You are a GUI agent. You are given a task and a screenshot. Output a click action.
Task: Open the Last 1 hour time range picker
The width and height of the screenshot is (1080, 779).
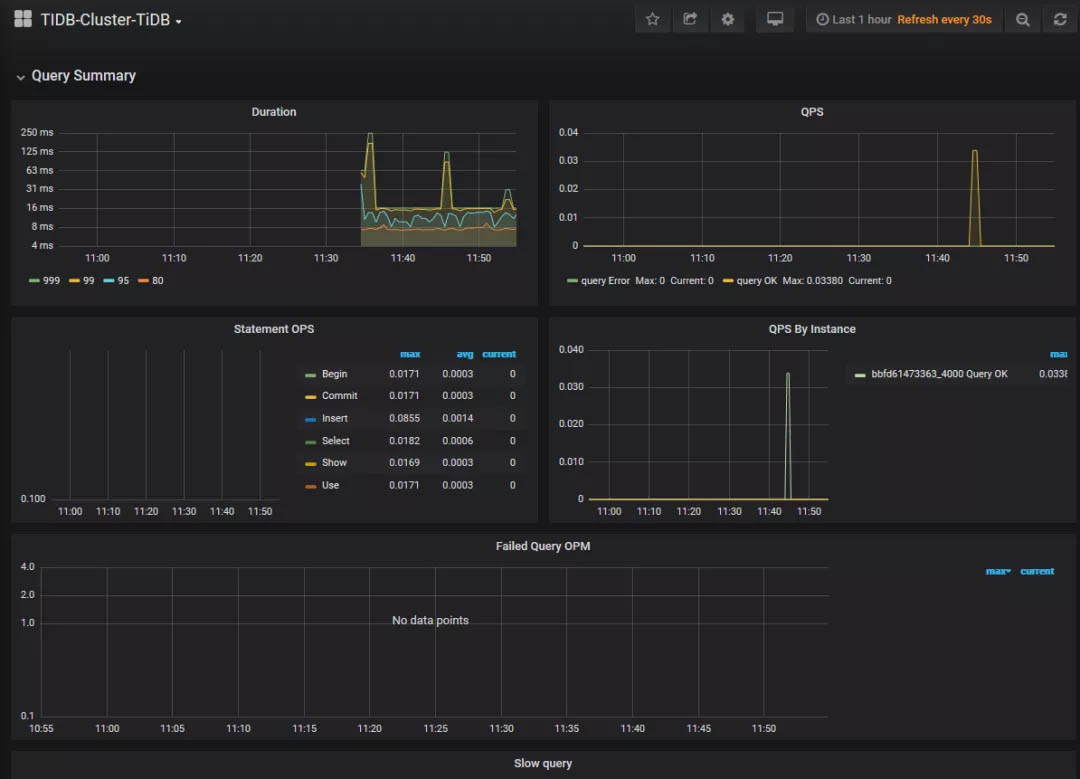[860, 19]
